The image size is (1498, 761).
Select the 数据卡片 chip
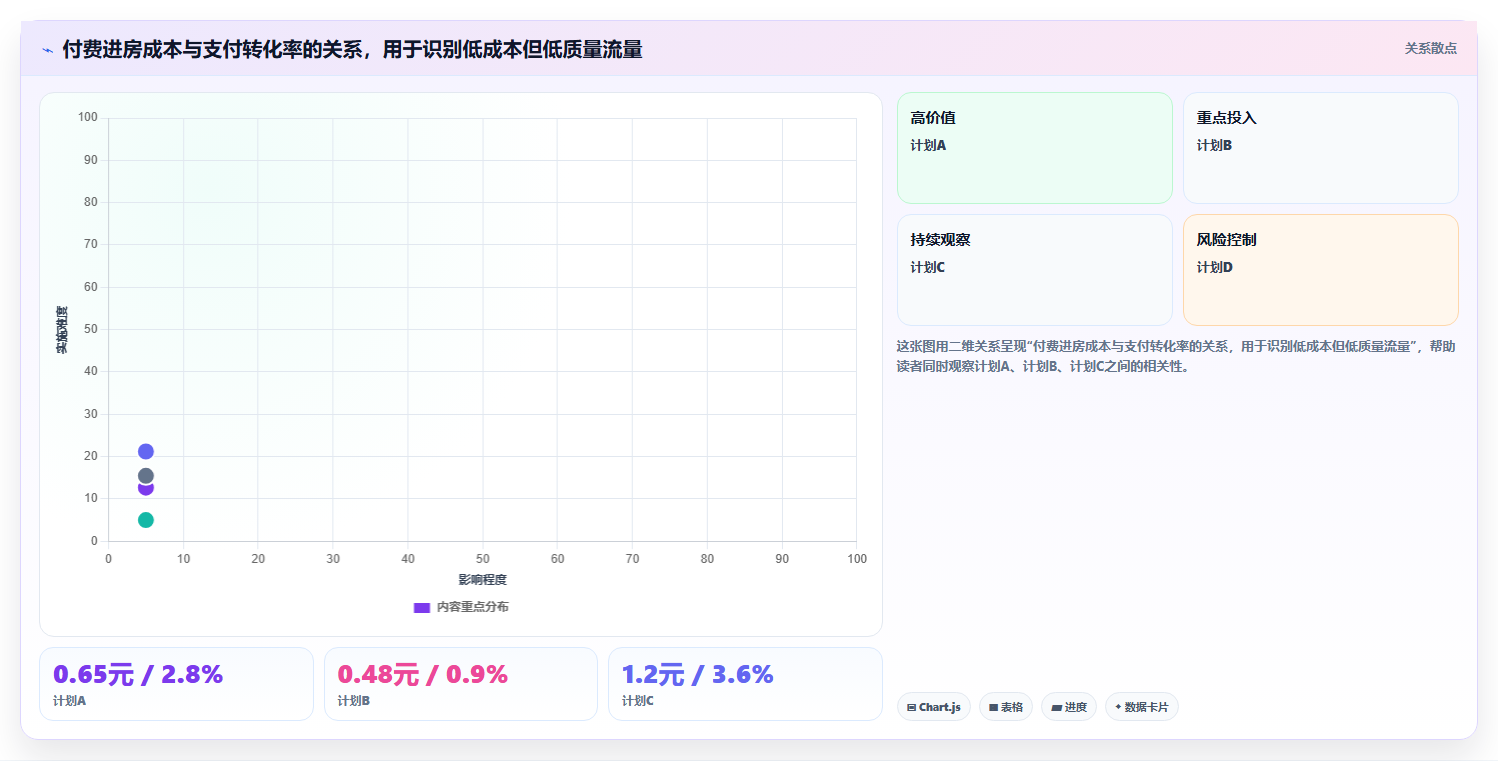[1141, 707]
